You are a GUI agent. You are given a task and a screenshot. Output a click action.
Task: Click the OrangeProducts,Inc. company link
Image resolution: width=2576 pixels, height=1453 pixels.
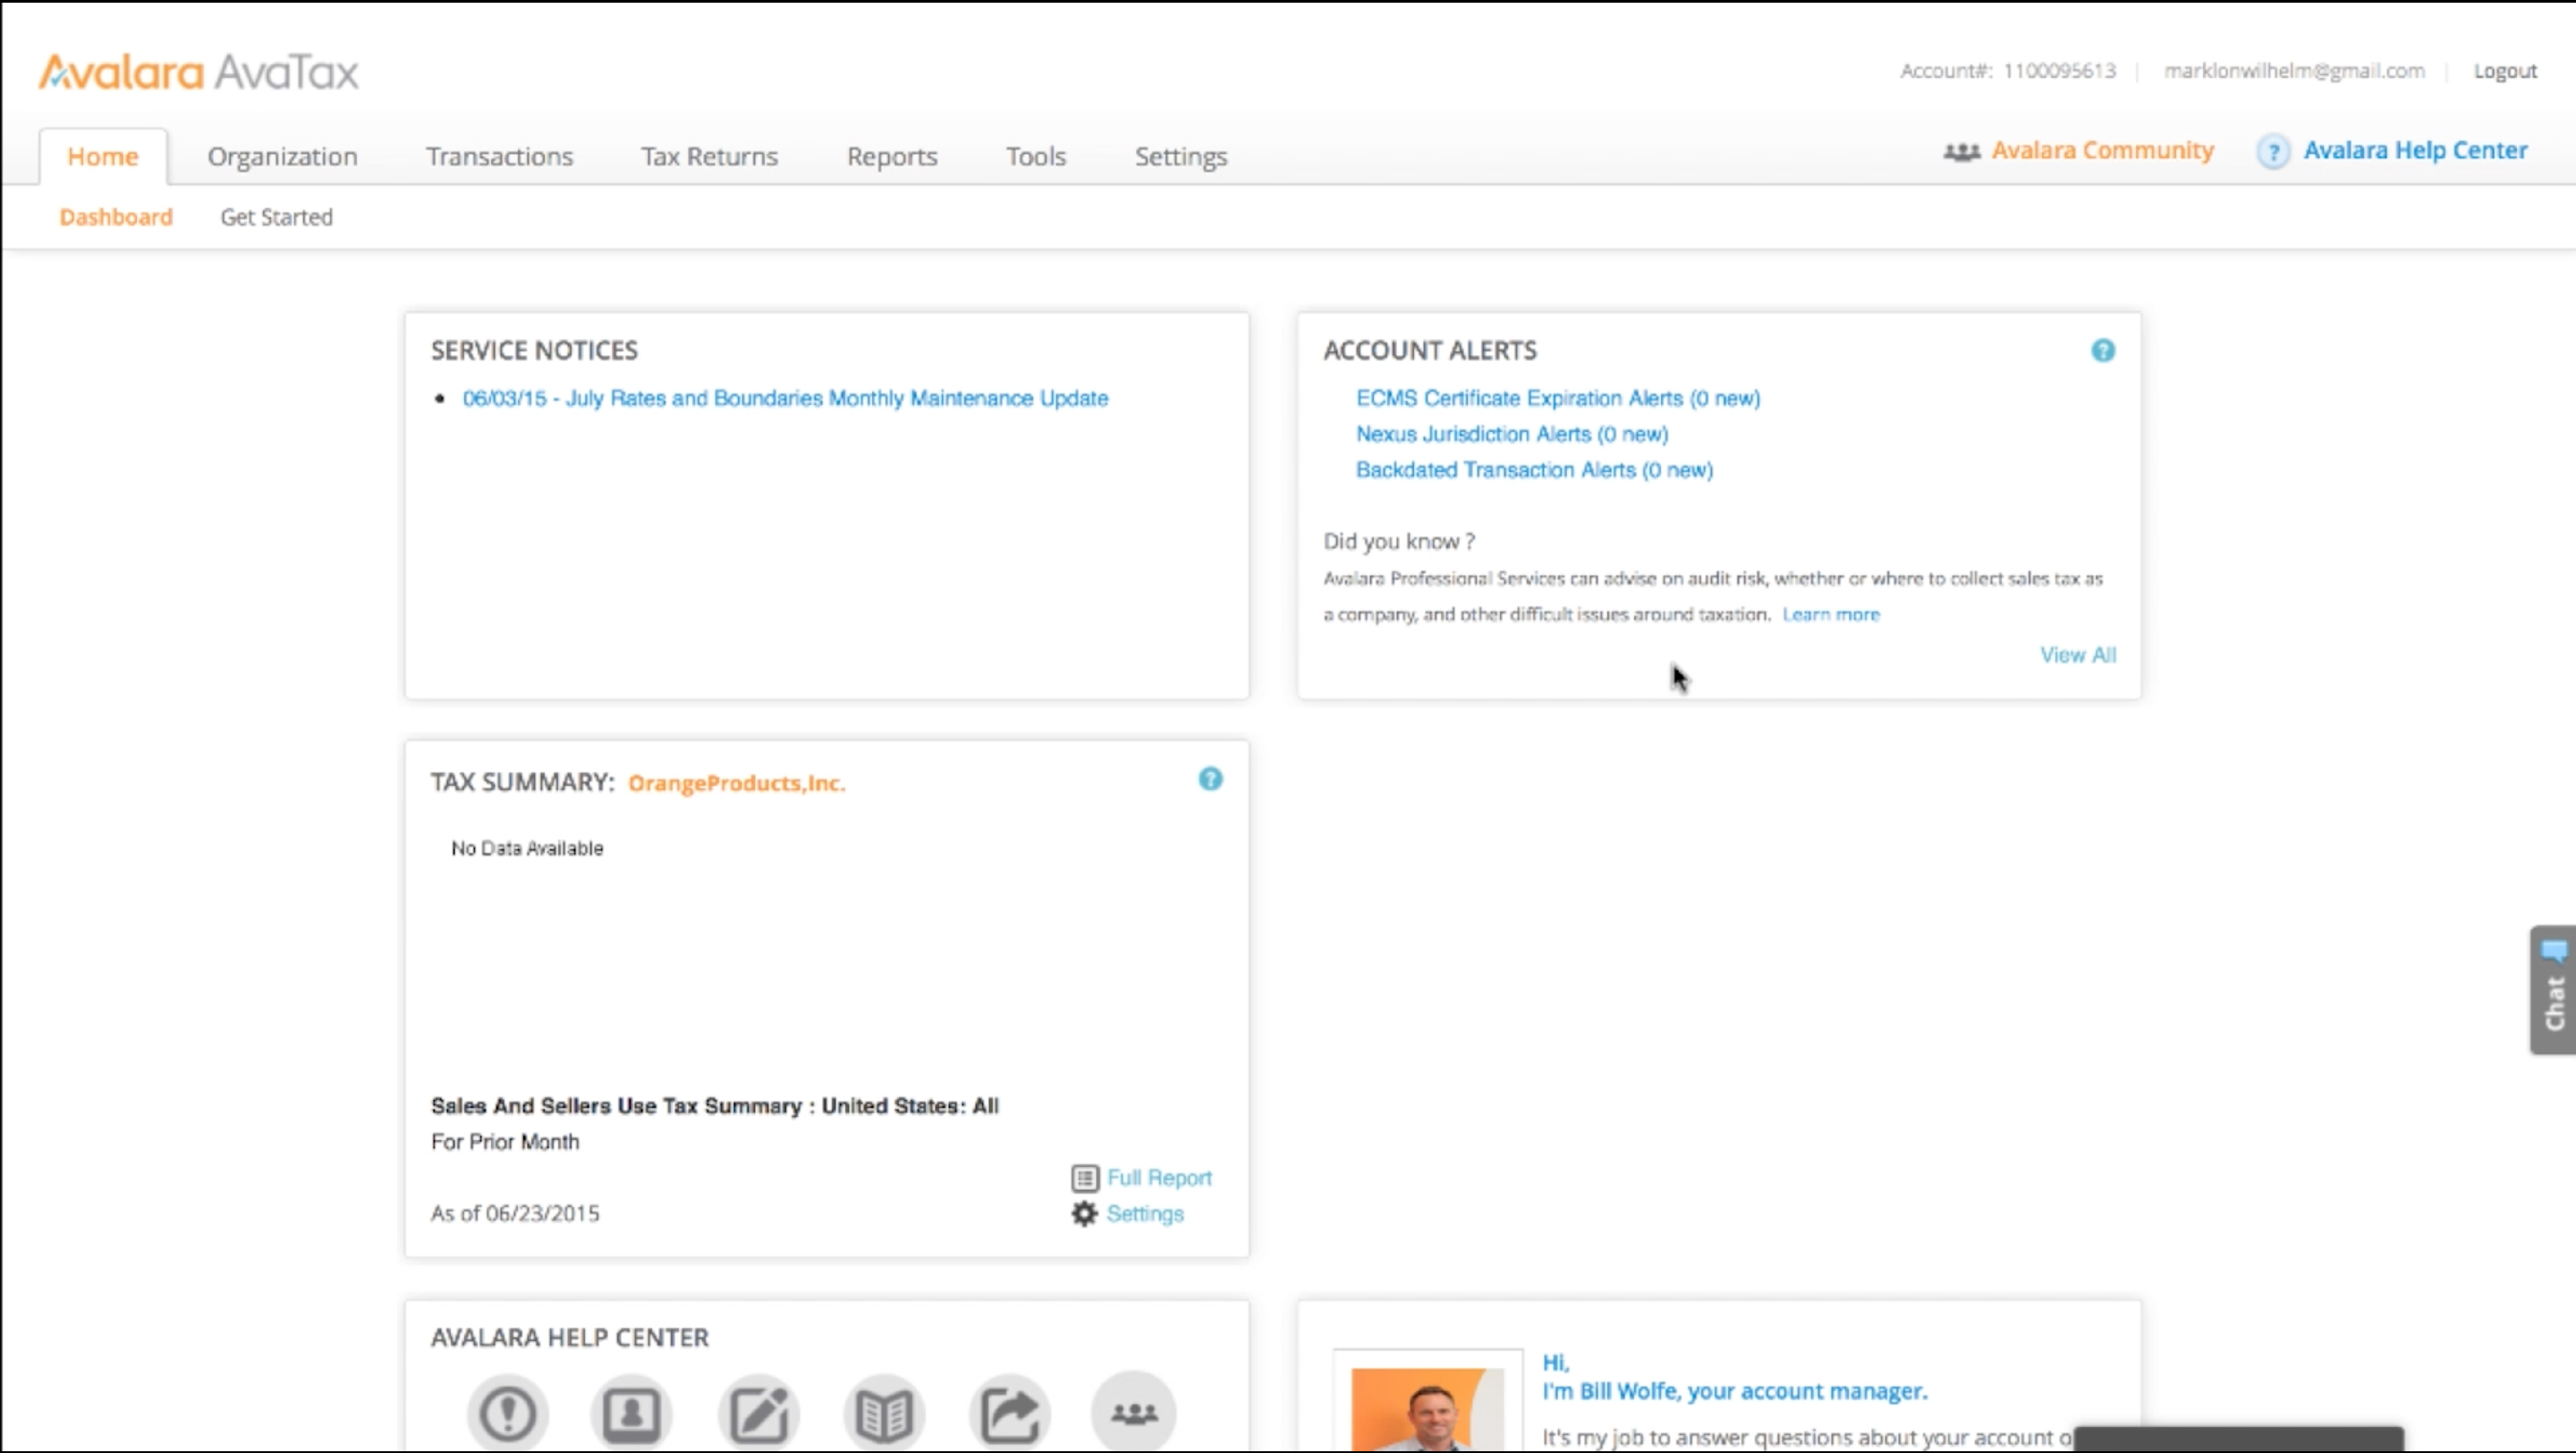pos(736,783)
